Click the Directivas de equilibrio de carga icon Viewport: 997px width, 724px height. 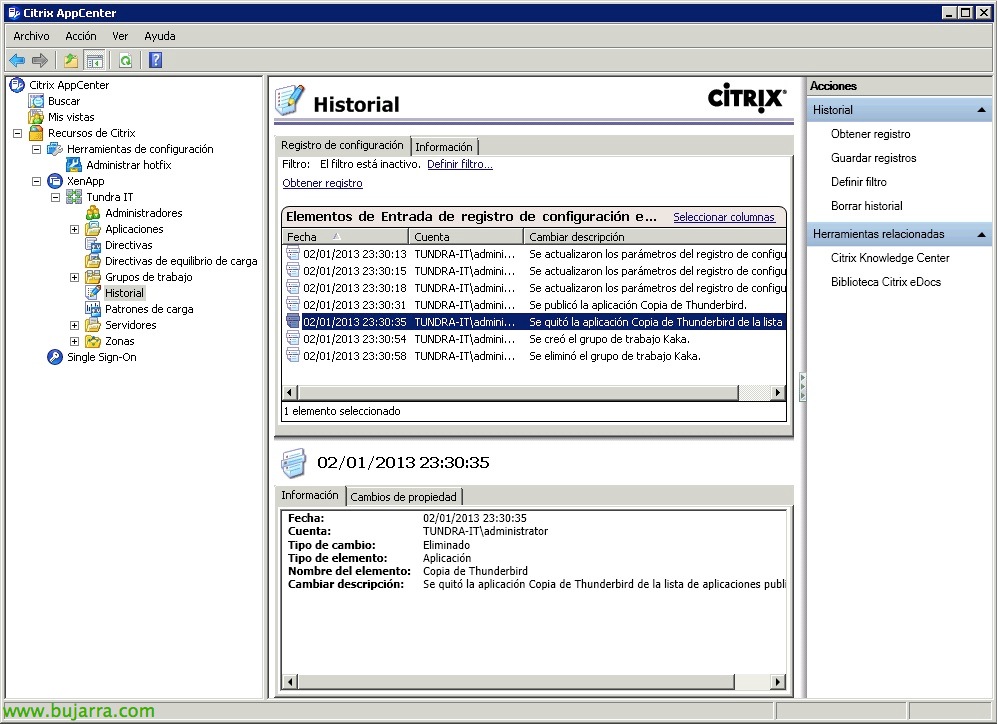coord(93,261)
